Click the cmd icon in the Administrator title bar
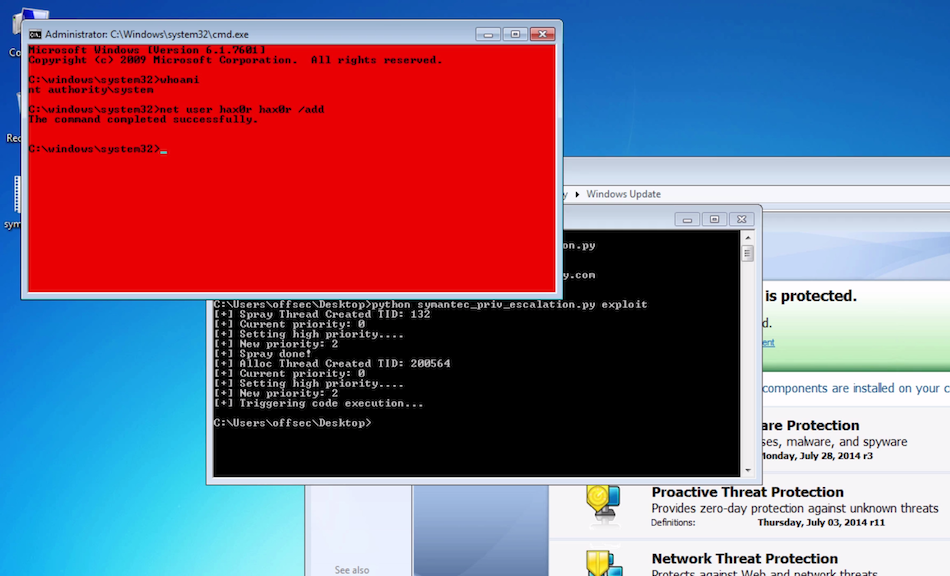Screen dimensions: 950x576 35,35
